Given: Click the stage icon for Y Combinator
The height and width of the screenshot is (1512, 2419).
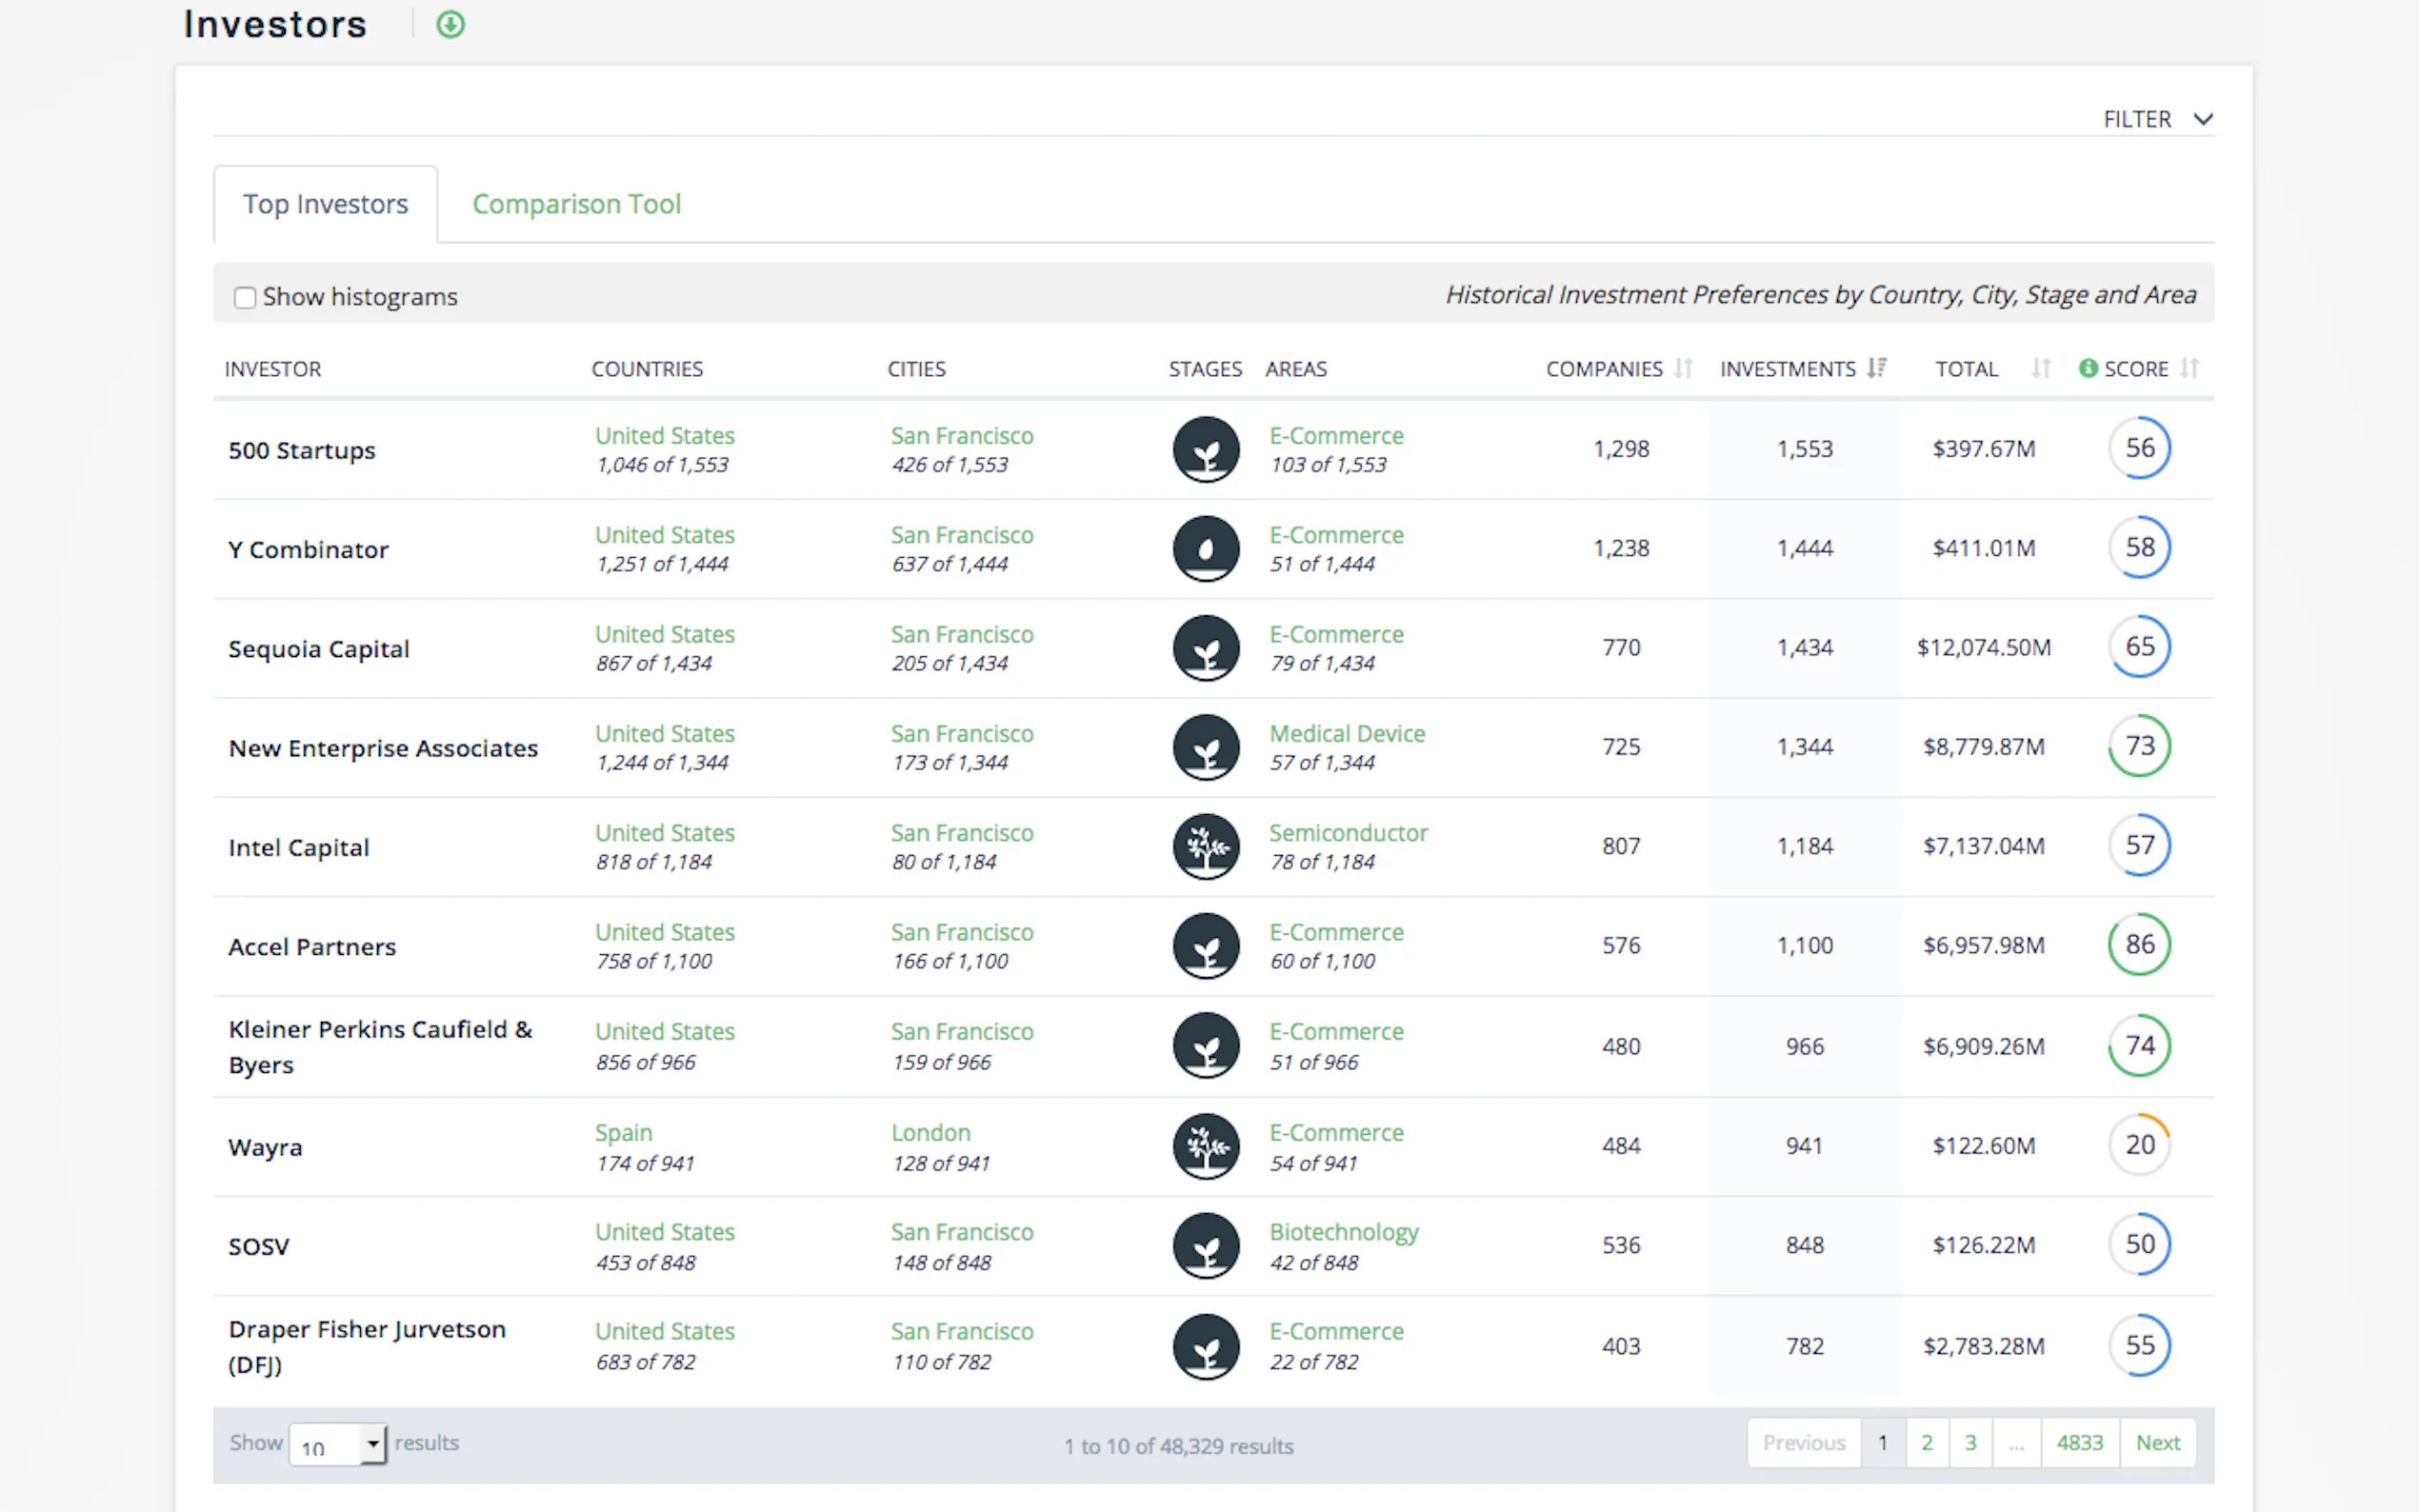Looking at the screenshot, I should coord(1206,548).
